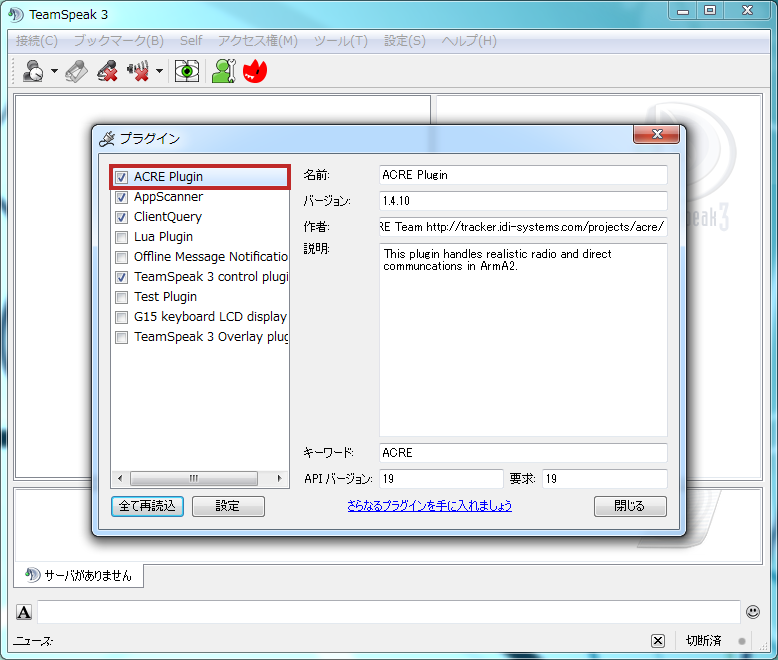Screen dimensions: 778x660
Task: Close the news ticker X icon
Action: 658,641
